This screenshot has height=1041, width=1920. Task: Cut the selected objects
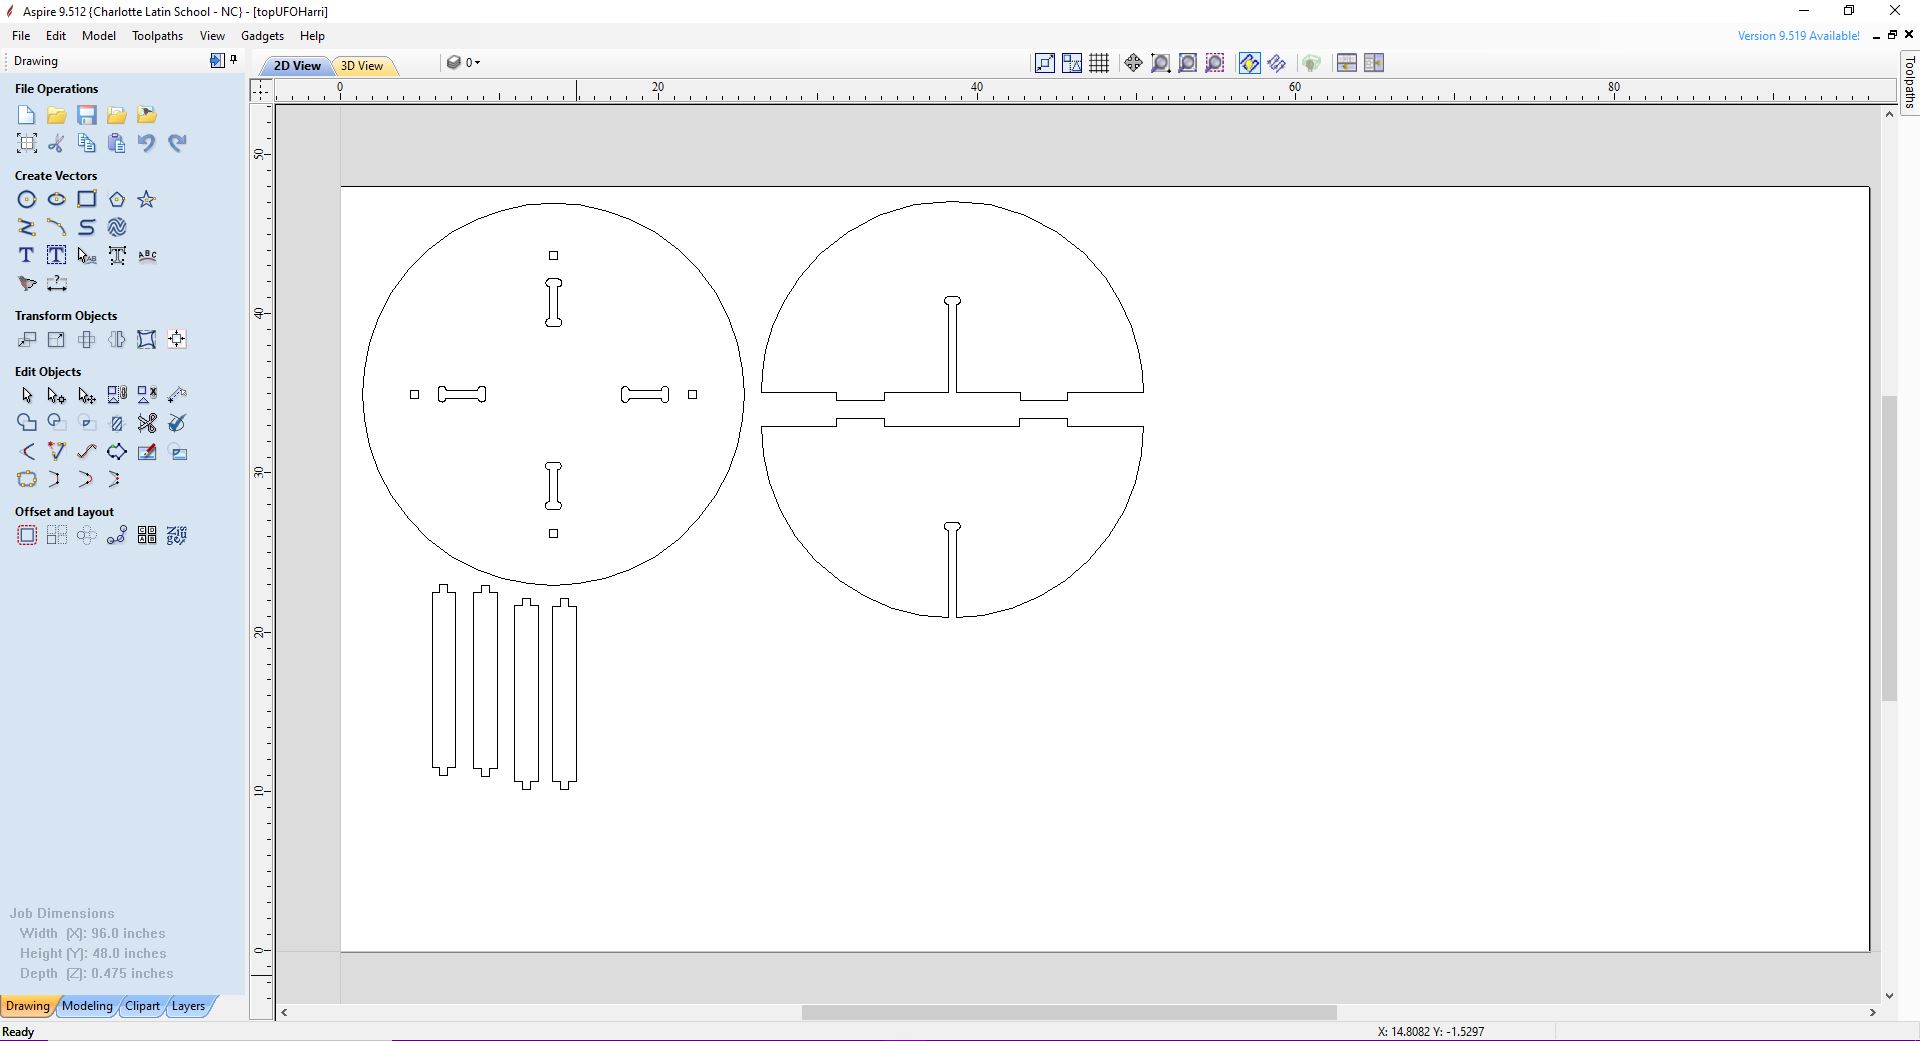pos(57,143)
